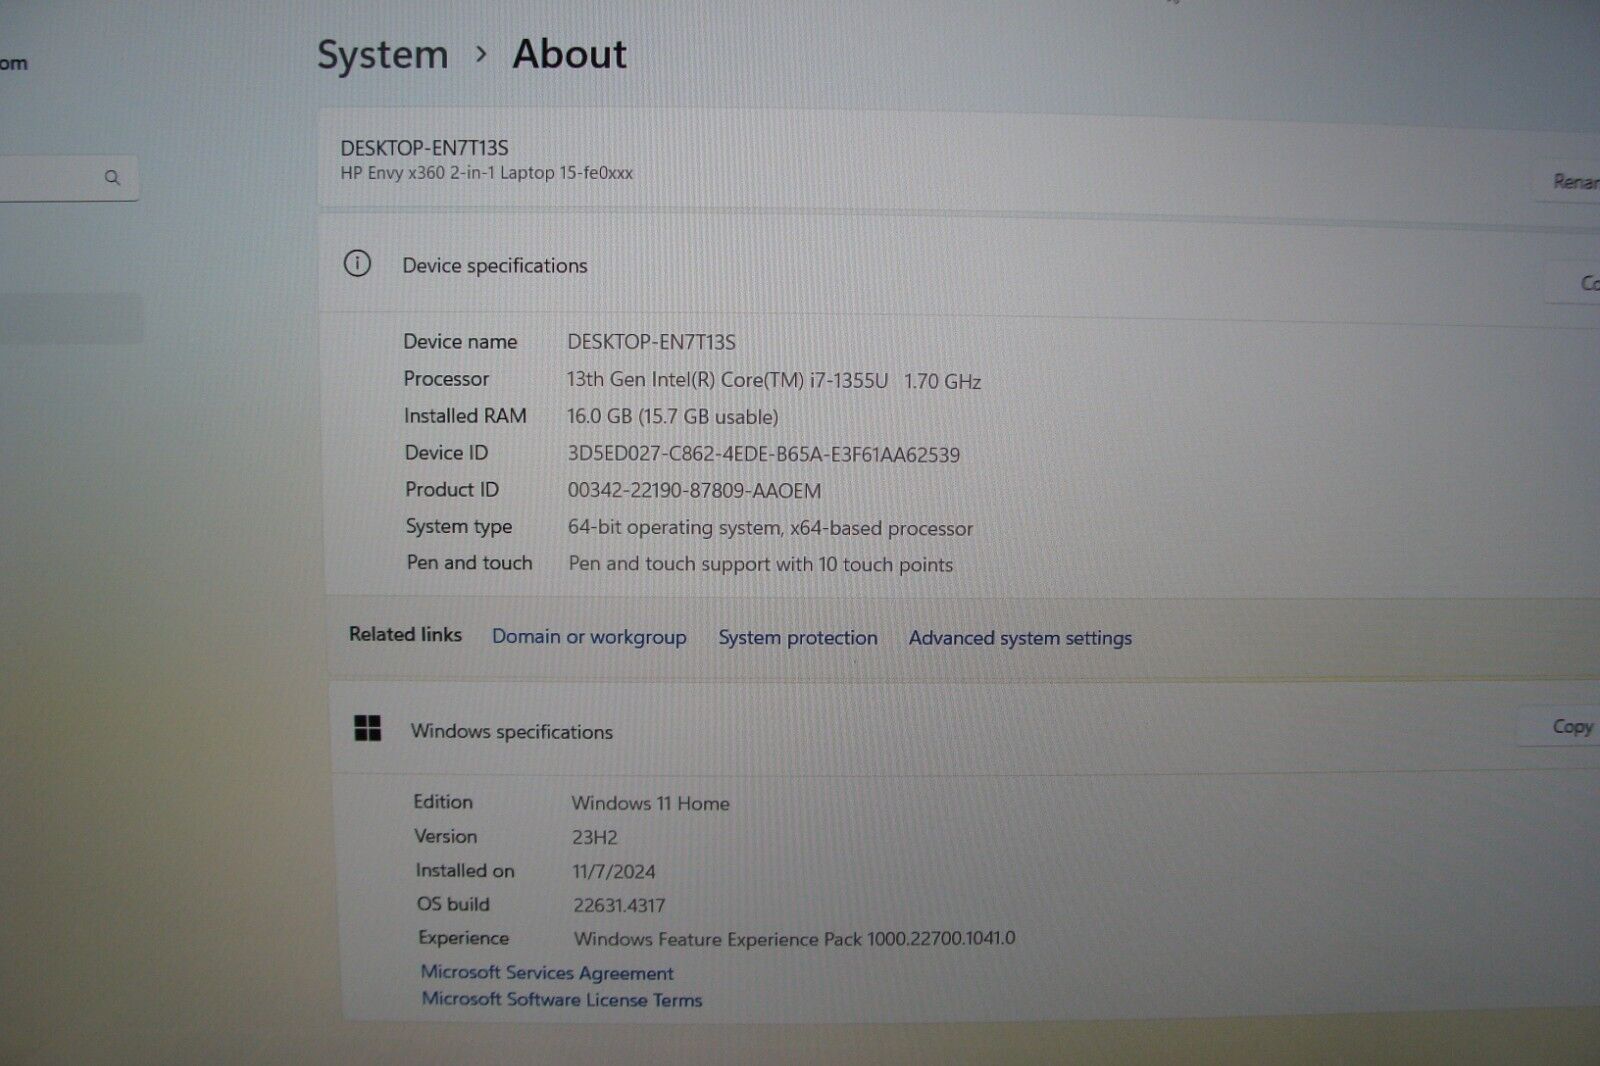This screenshot has width=1600, height=1066.
Task: Select Edition value Windows 11 Home
Action: [650, 803]
